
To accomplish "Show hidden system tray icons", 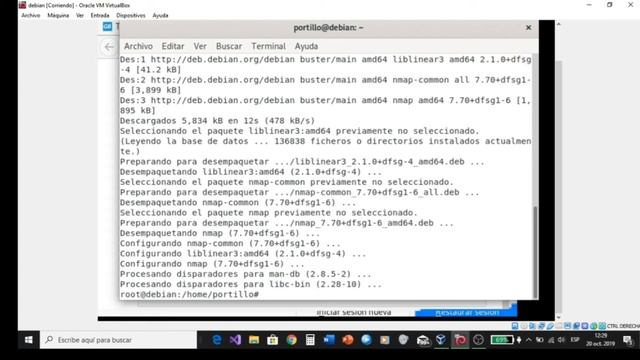I will point(529,340).
